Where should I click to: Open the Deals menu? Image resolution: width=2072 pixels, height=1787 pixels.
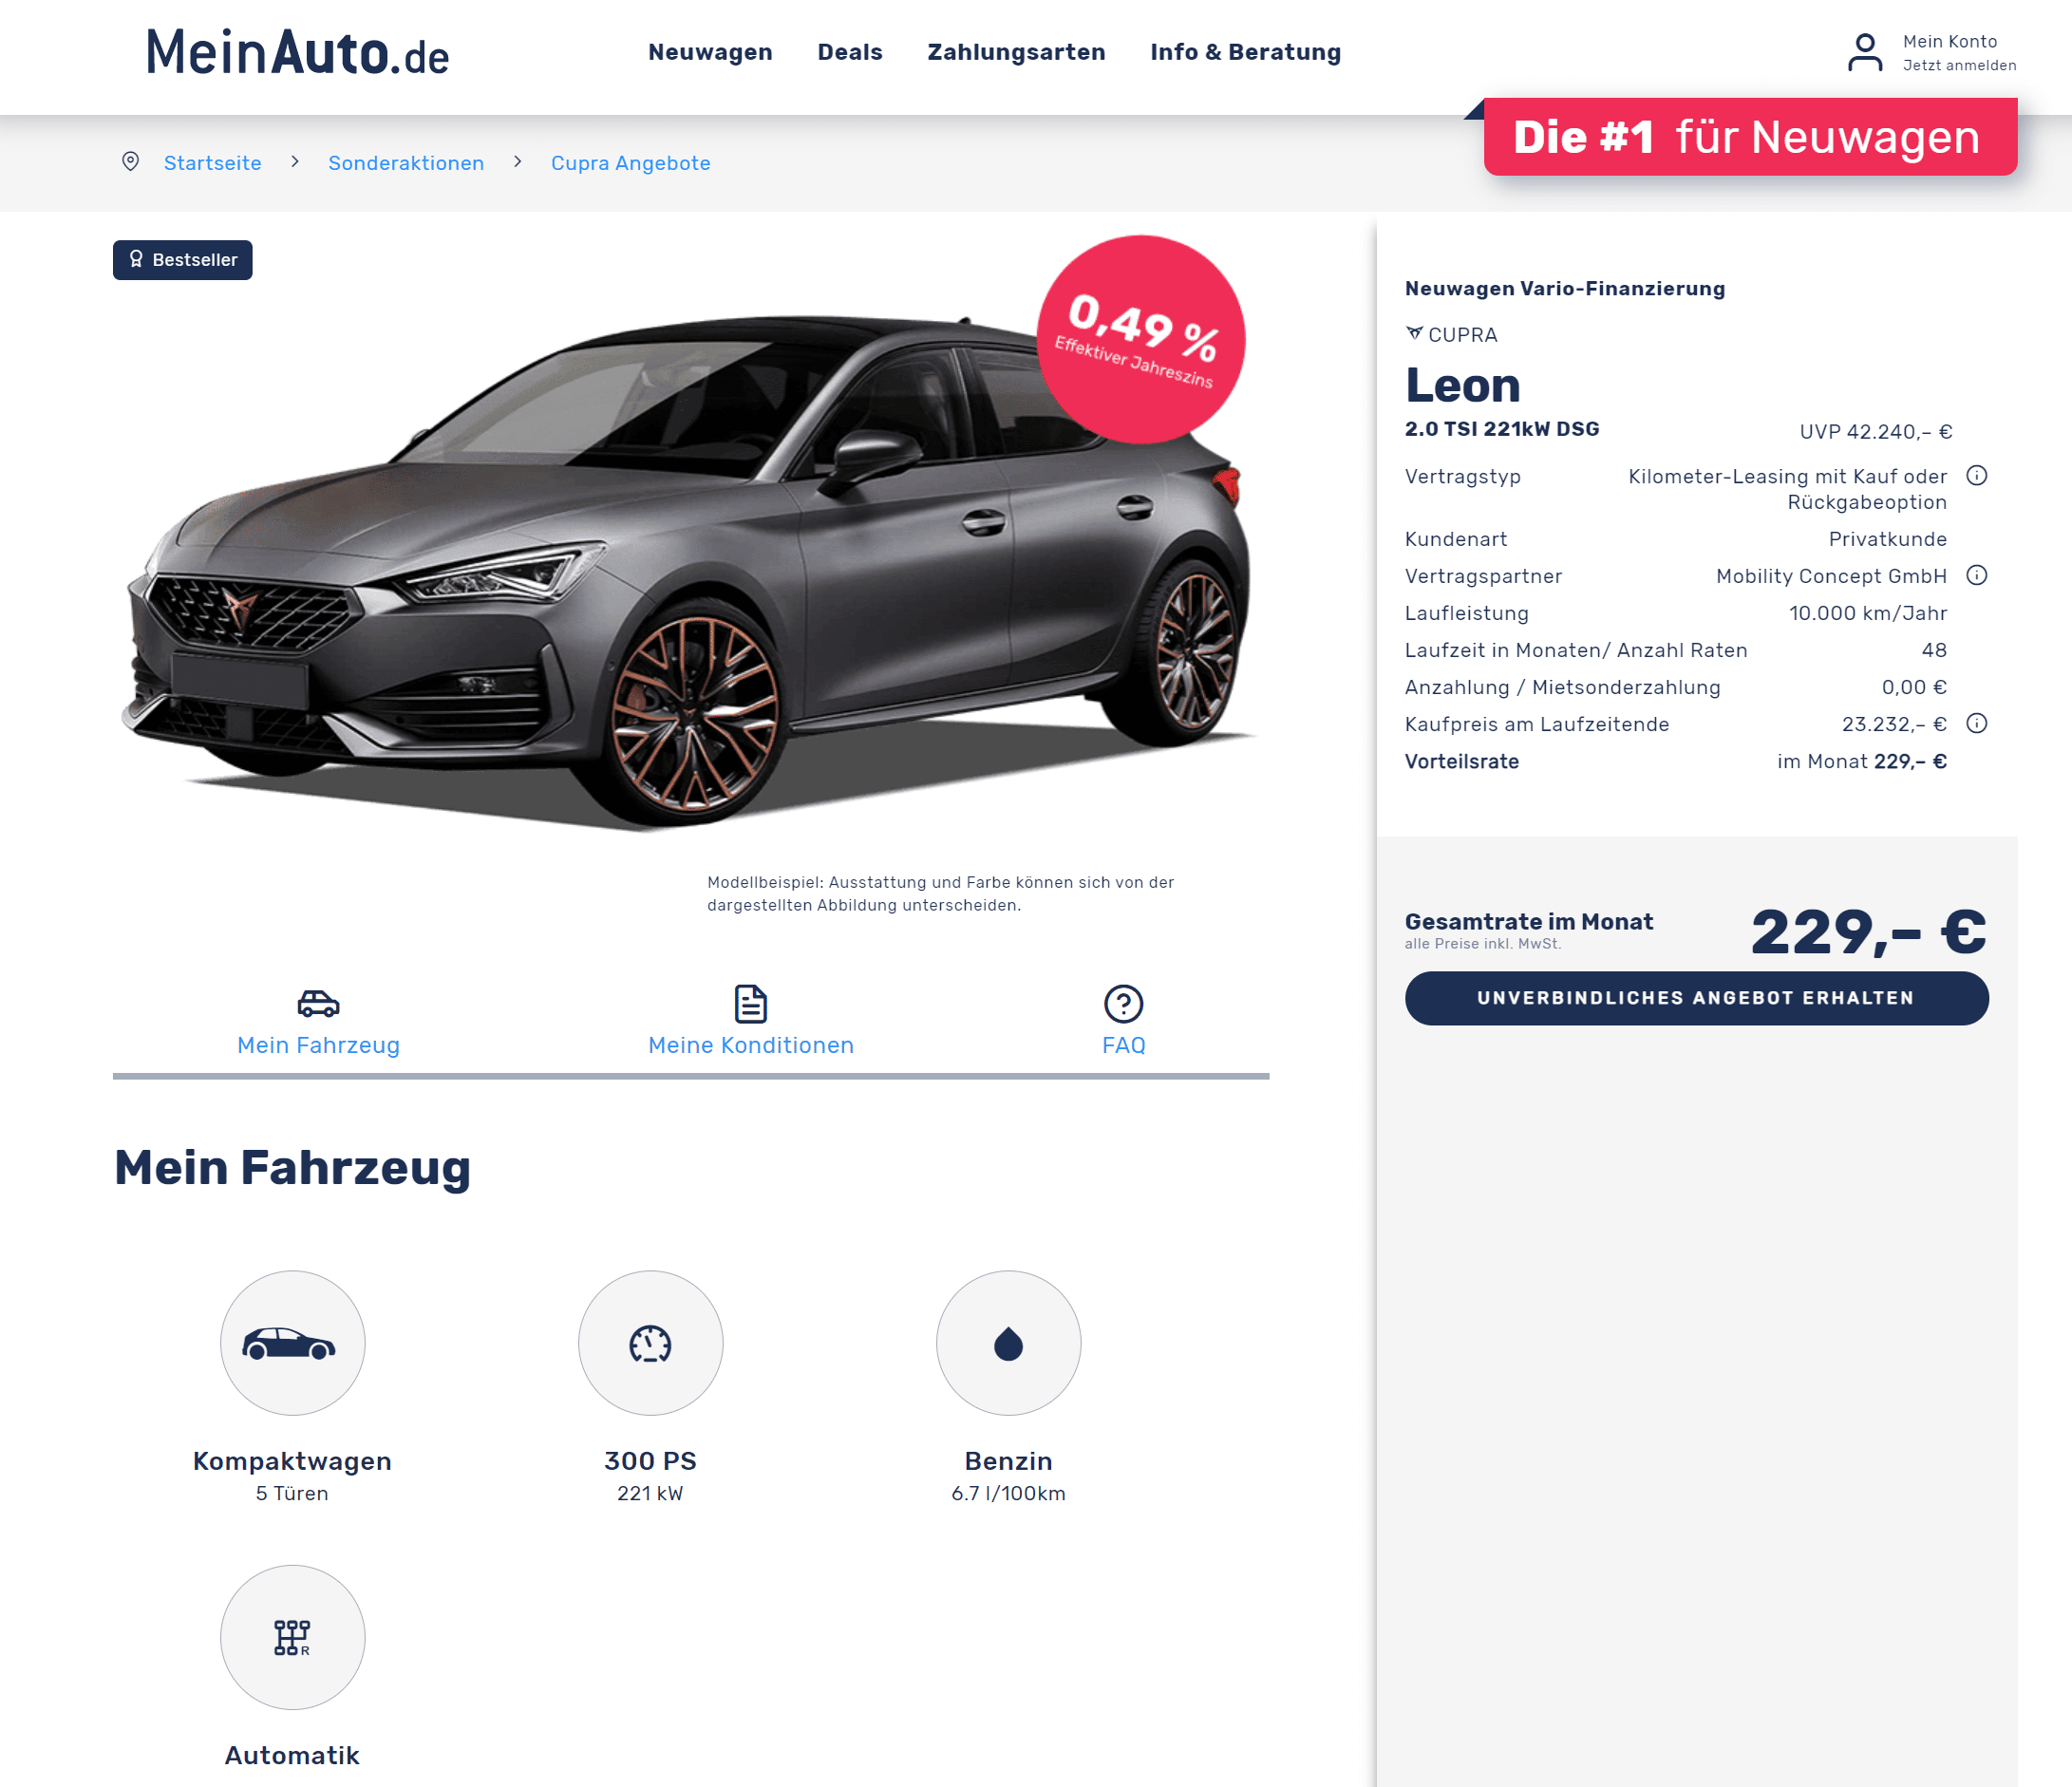tap(850, 52)
